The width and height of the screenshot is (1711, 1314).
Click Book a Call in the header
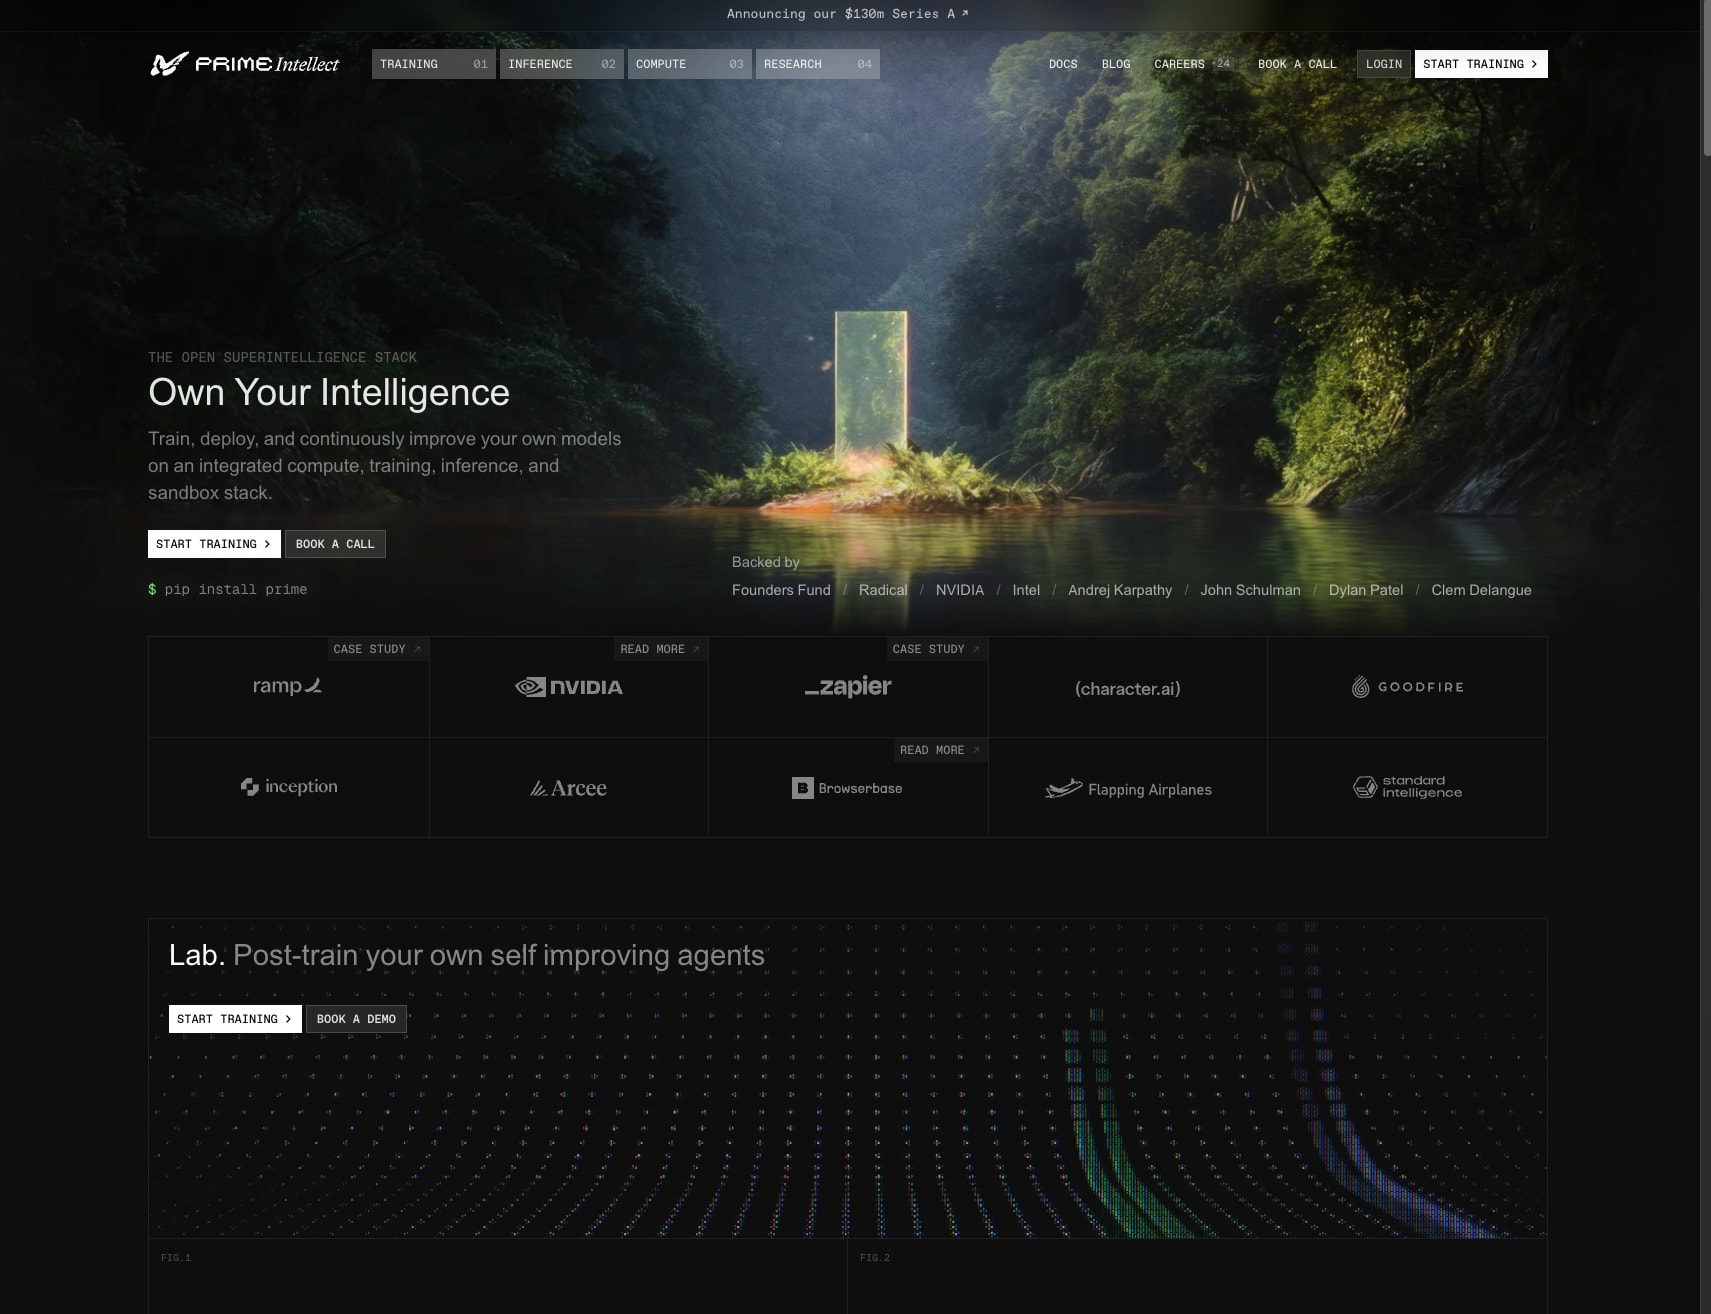[x=1297, y=64]
